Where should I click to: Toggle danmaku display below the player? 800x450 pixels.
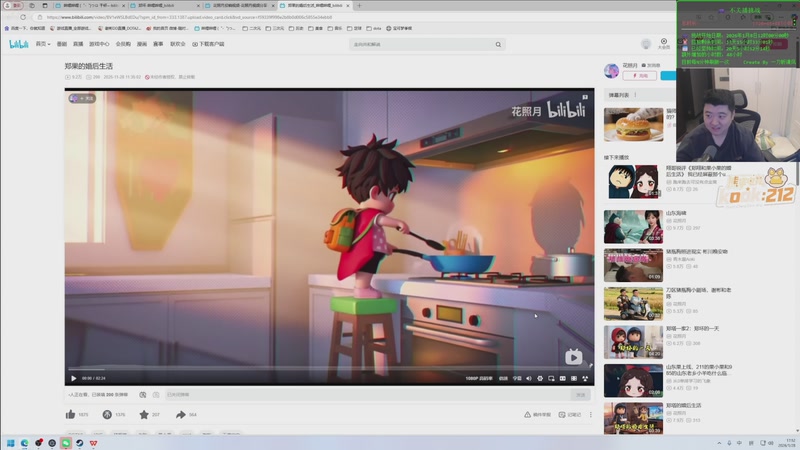pos(143,395)
